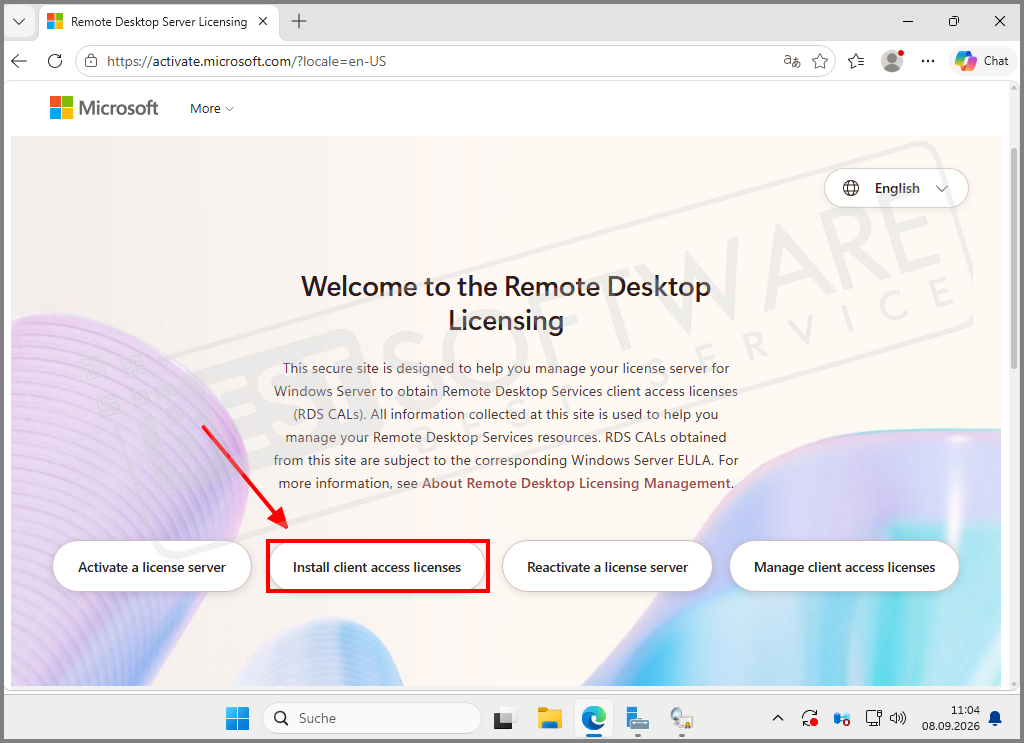Viewport: 1025px width, 743px height.
Task: Open the tab actions chevron menu
Action: (19, 22)
